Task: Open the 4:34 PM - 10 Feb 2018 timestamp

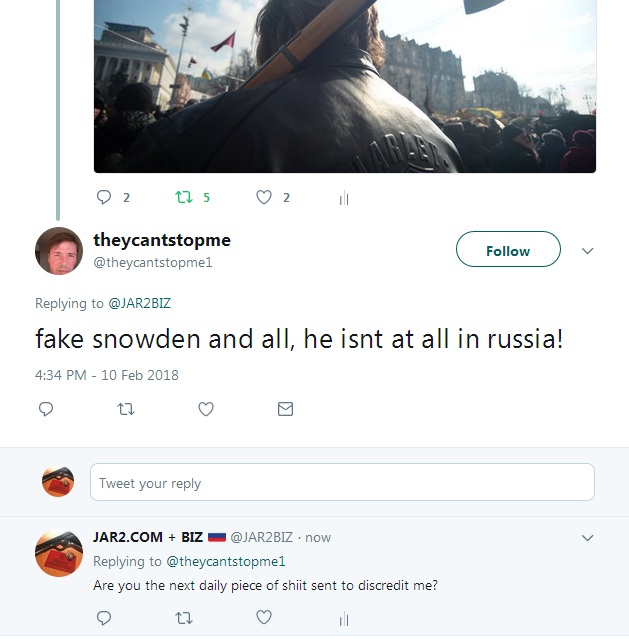Action: (x=107, y=375)
